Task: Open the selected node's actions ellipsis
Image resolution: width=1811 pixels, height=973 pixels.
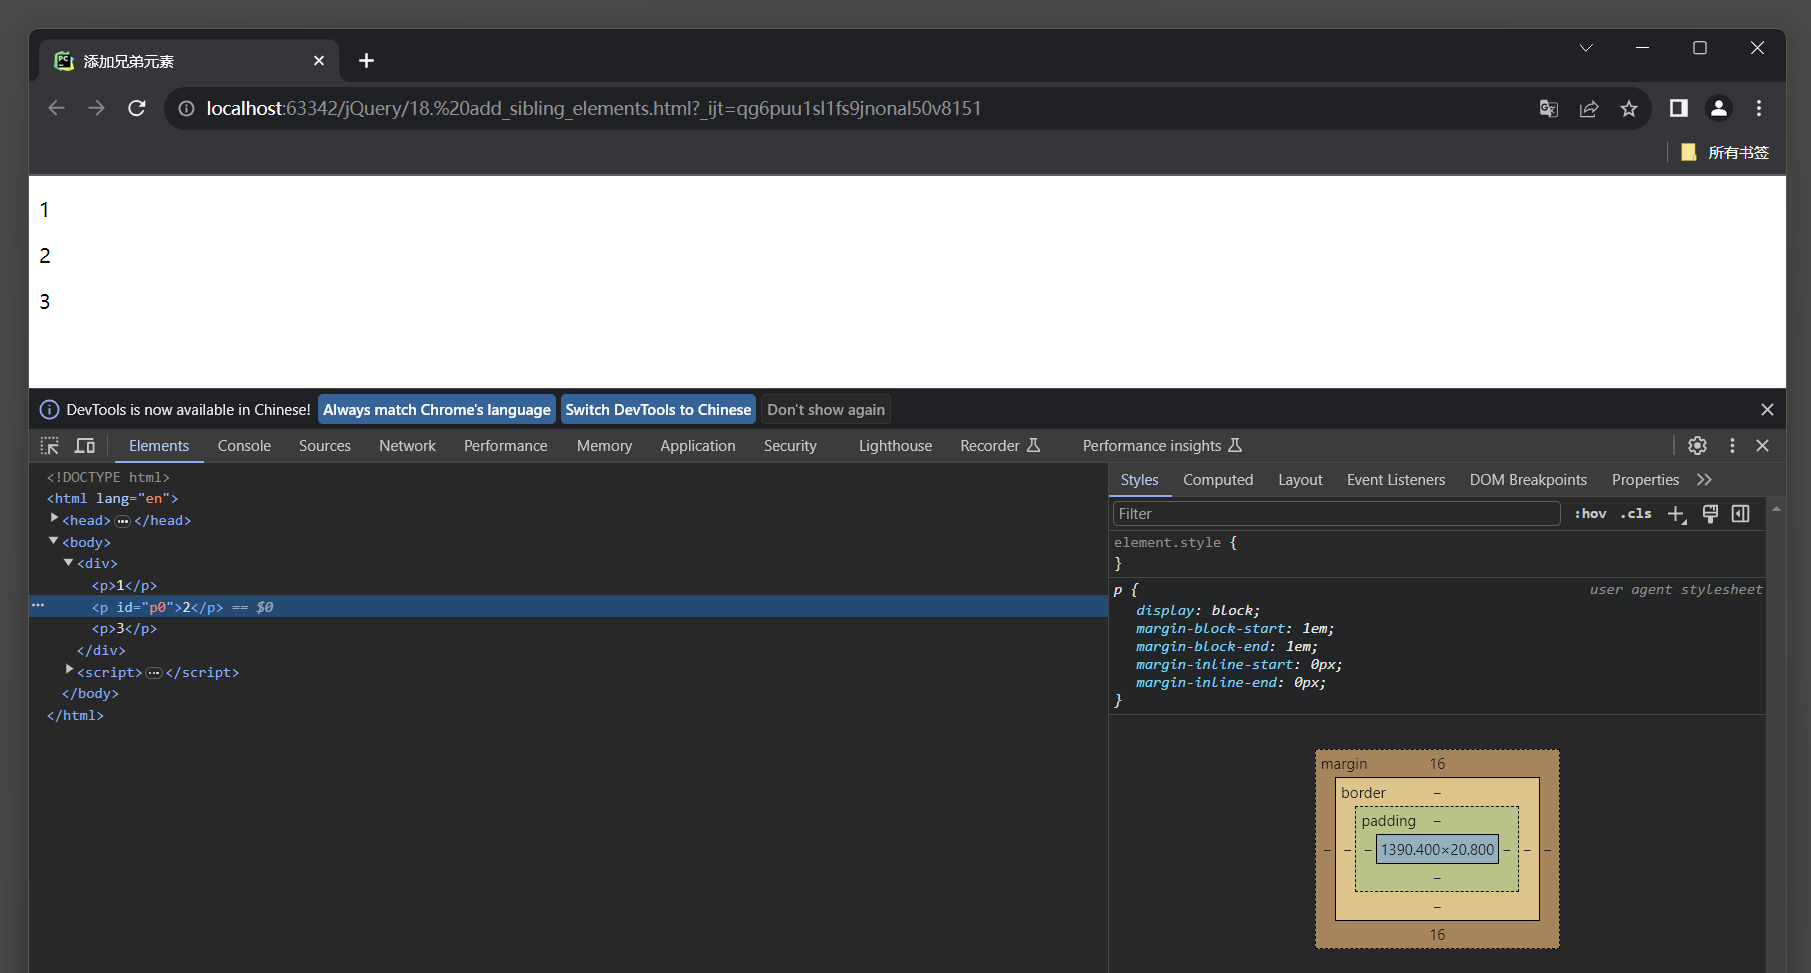Action: [x=38, y=606]
